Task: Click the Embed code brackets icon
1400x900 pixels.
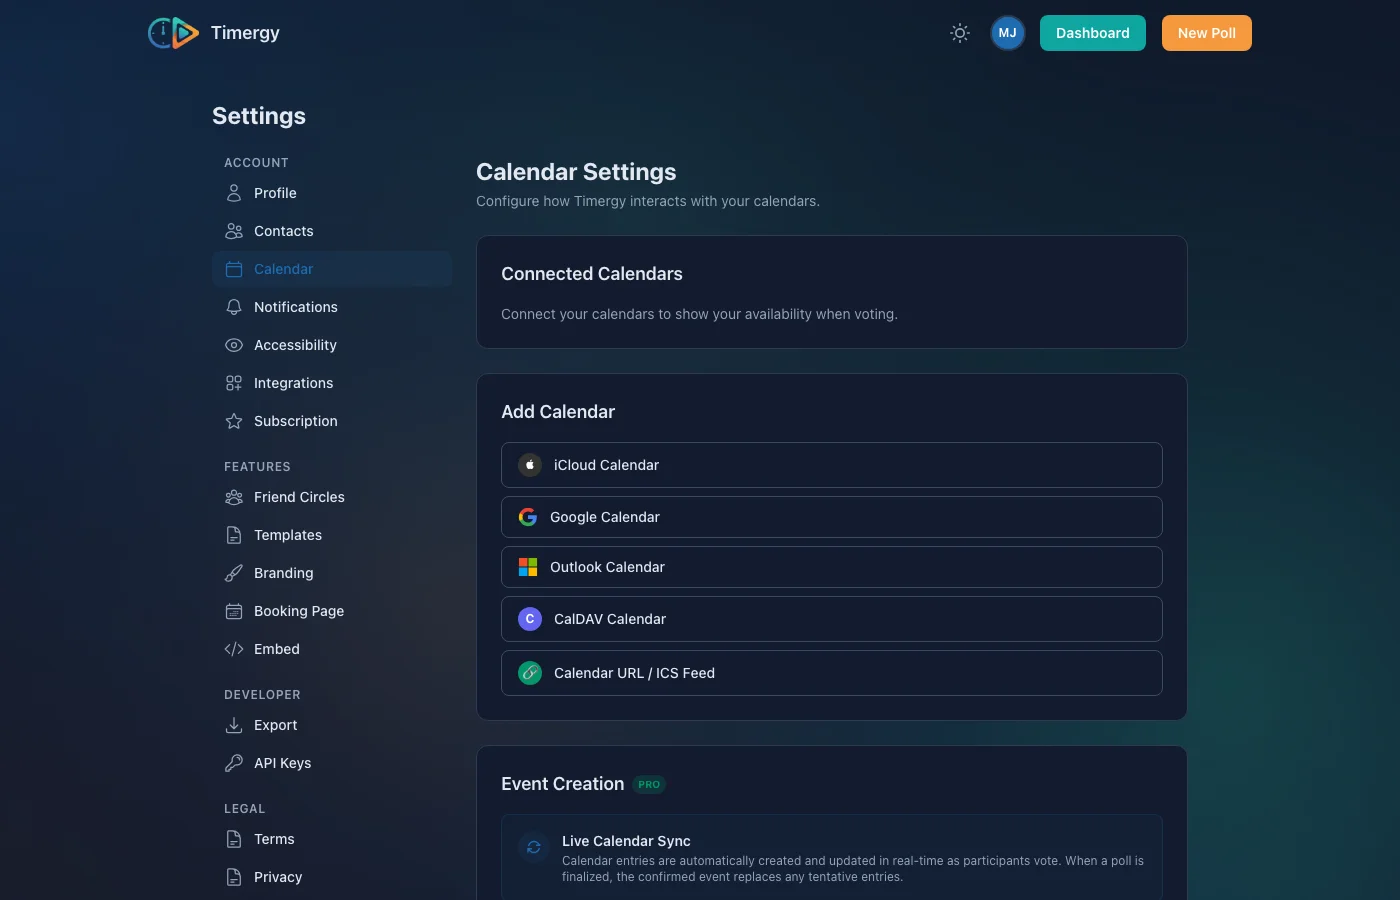Action: point(234,649)
